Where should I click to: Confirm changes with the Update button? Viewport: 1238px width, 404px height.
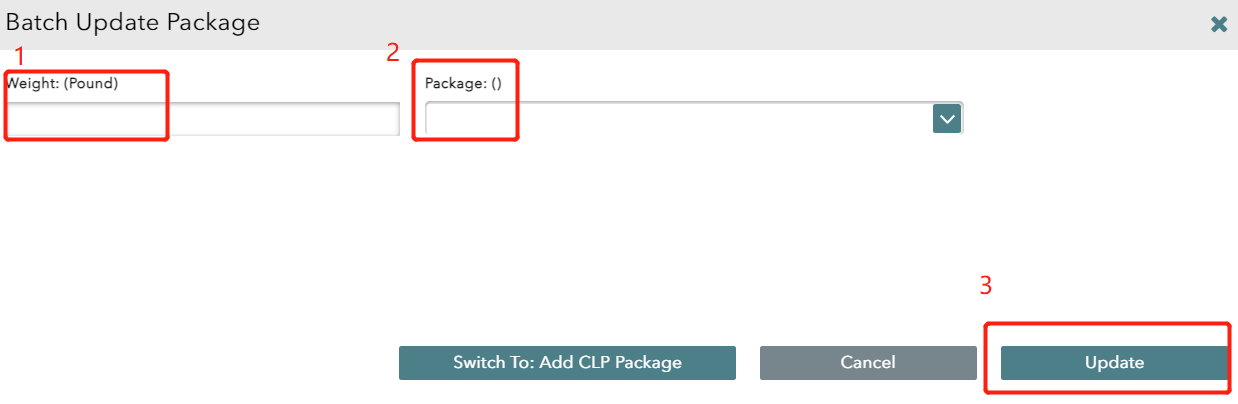[x=1114, y=363]
